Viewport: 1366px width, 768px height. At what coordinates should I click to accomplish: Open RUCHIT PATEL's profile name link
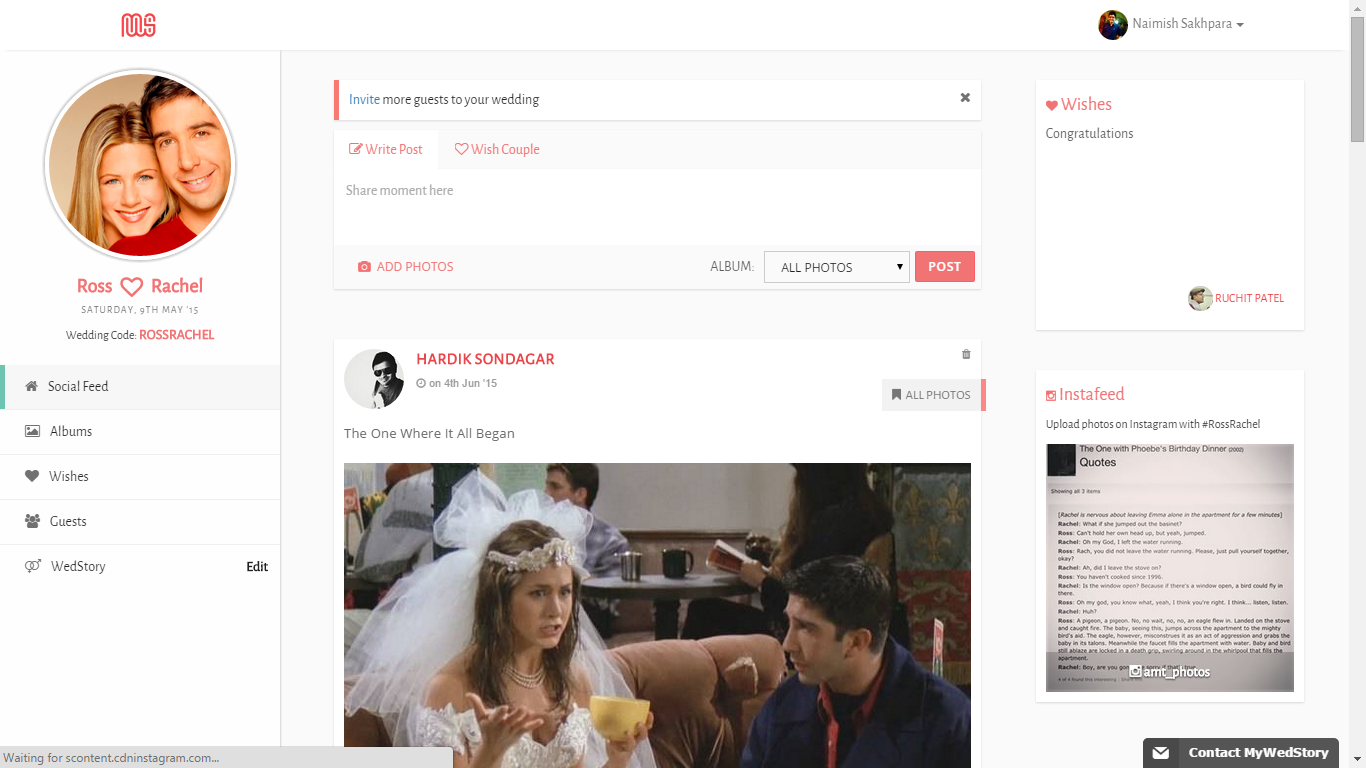coord(1249,298)
